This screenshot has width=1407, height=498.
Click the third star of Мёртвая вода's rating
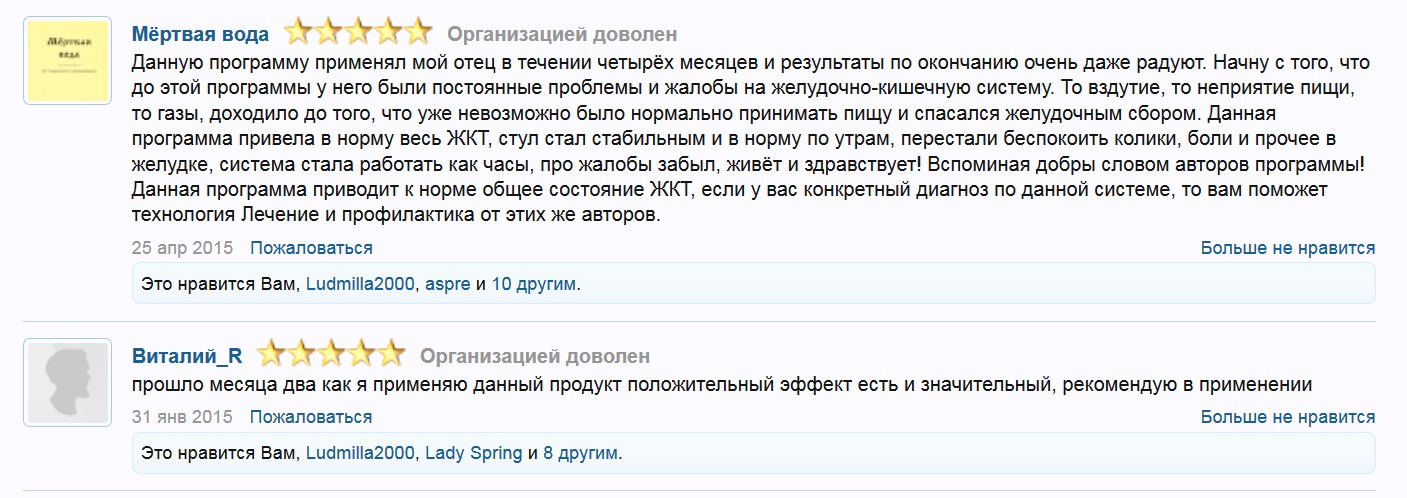(x=358, y=34)
